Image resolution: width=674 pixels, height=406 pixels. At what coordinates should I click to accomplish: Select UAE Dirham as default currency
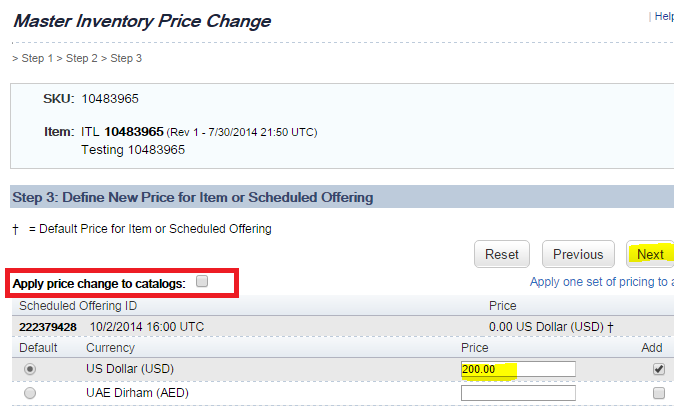coord(30,393)
